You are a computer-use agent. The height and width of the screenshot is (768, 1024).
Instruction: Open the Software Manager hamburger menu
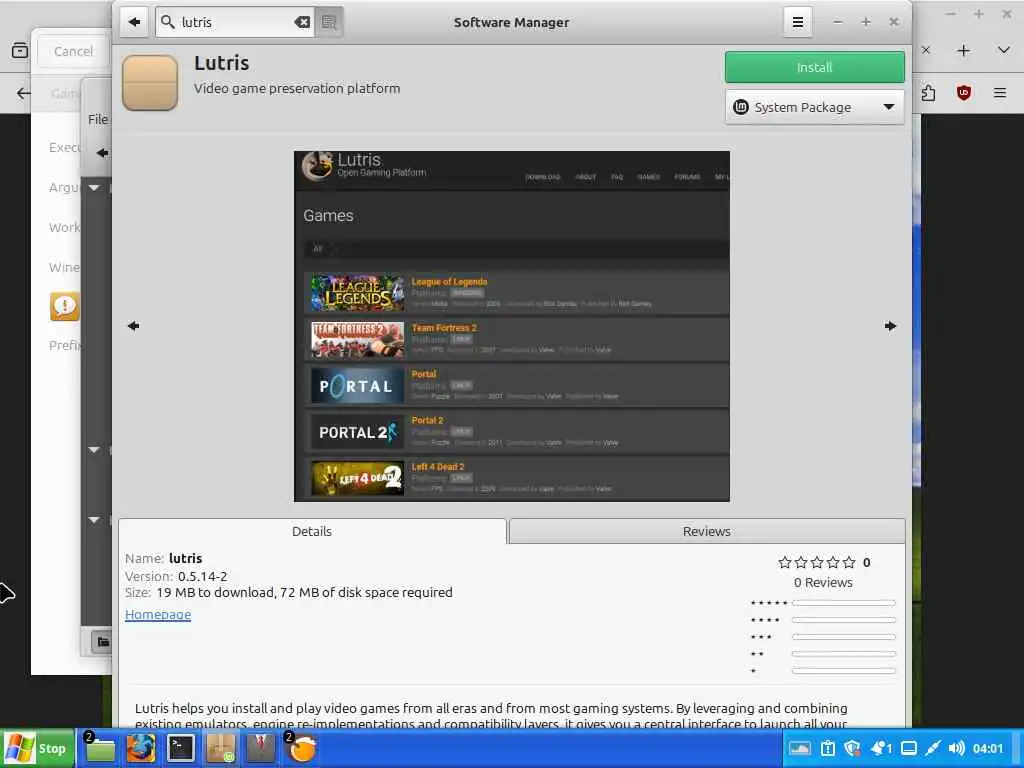point(797,22)
